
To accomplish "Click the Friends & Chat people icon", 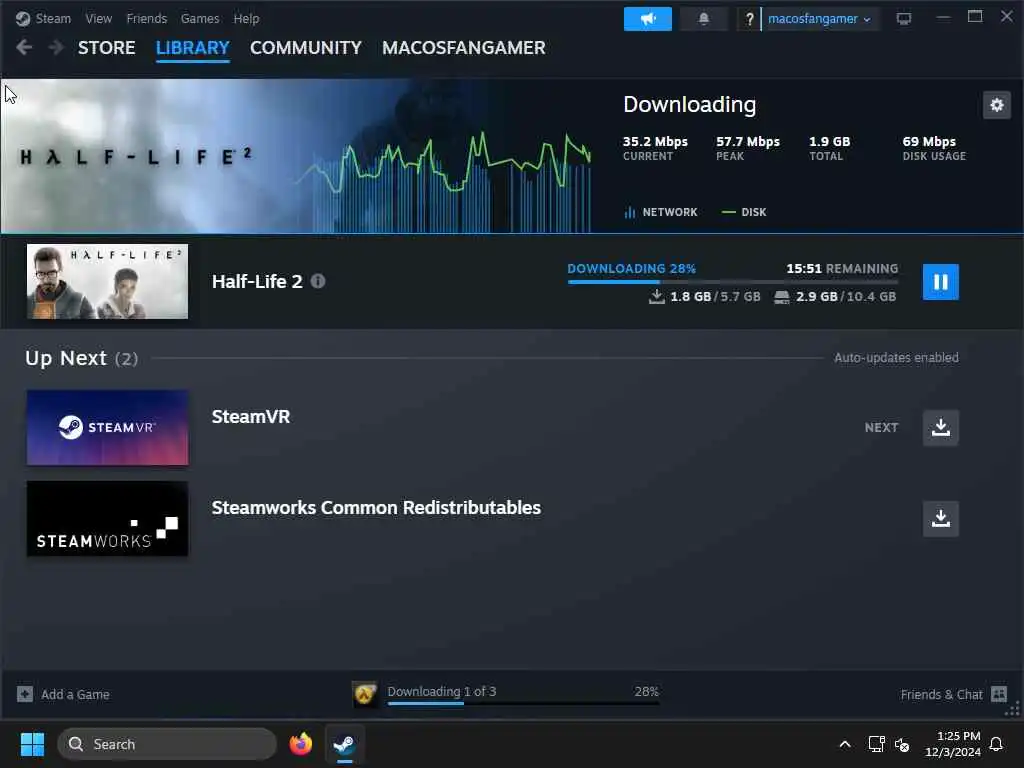I will [999, 694].
